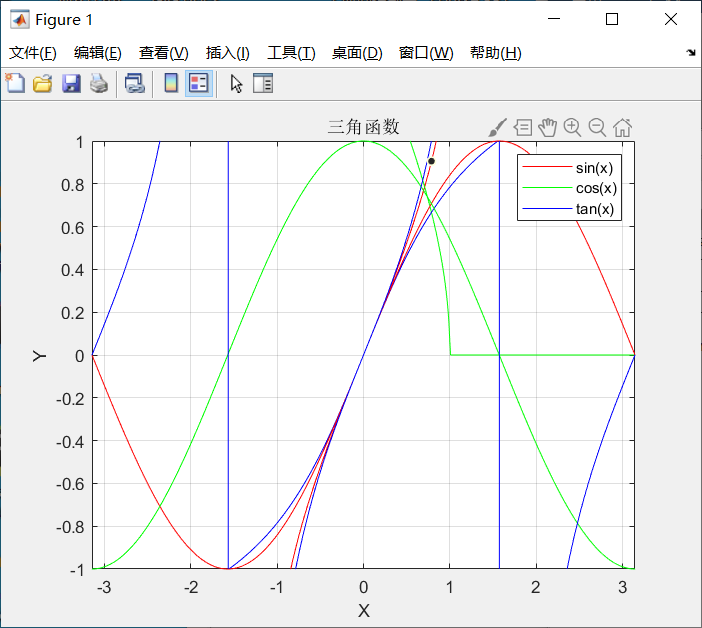Image resolution: width=702 pixels, height=628 pixels.
Task: Select the Y axis label
Action: [39, 356]
